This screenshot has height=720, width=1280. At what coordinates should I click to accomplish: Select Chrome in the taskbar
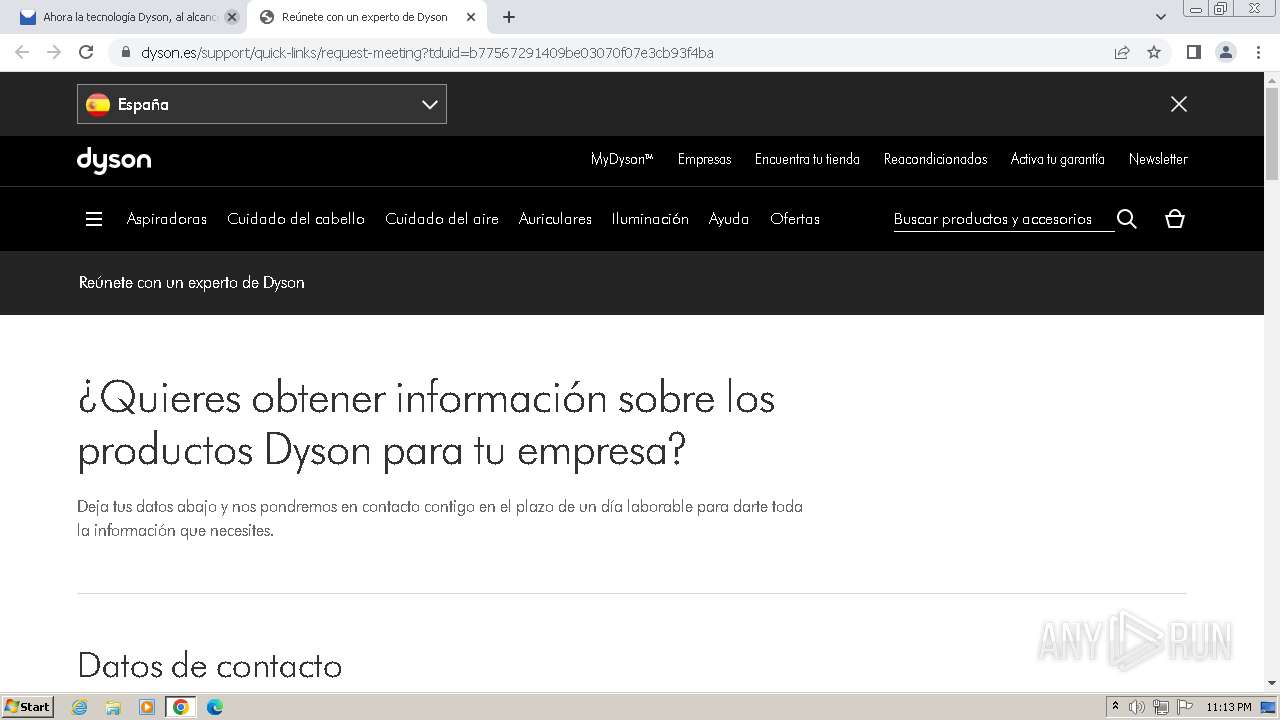click(x=181, y=707)
